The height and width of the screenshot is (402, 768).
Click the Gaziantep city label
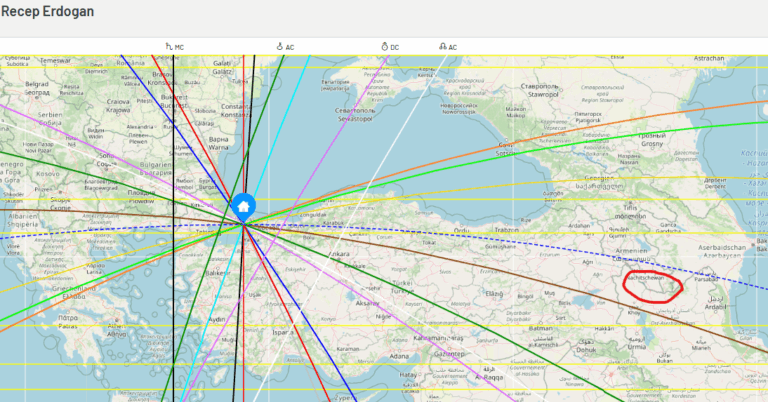(x=449, y=354)
